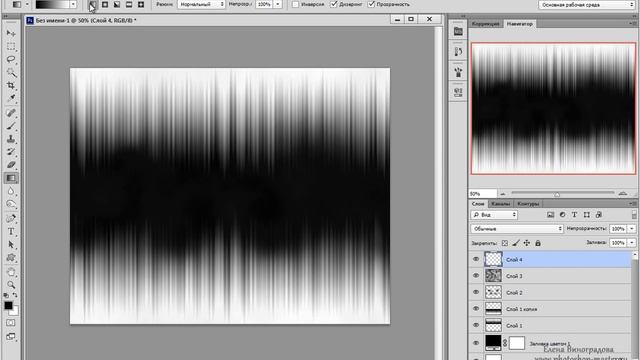Select the Clone Stamp tool
Image resolution: width=640 pixels, height=360 pixels.
(x=11, y=139)
